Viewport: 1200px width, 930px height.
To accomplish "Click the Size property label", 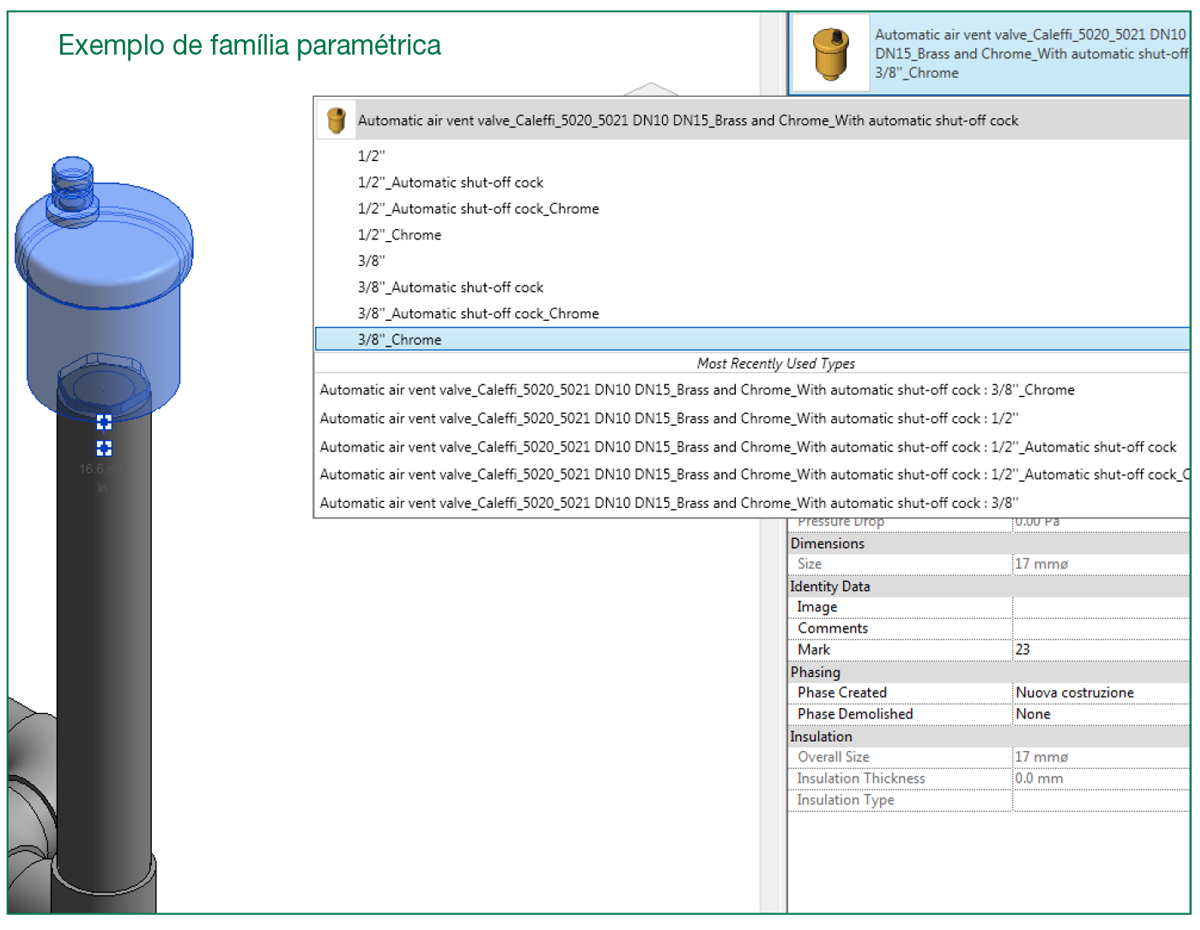I will tap(810, 564).
